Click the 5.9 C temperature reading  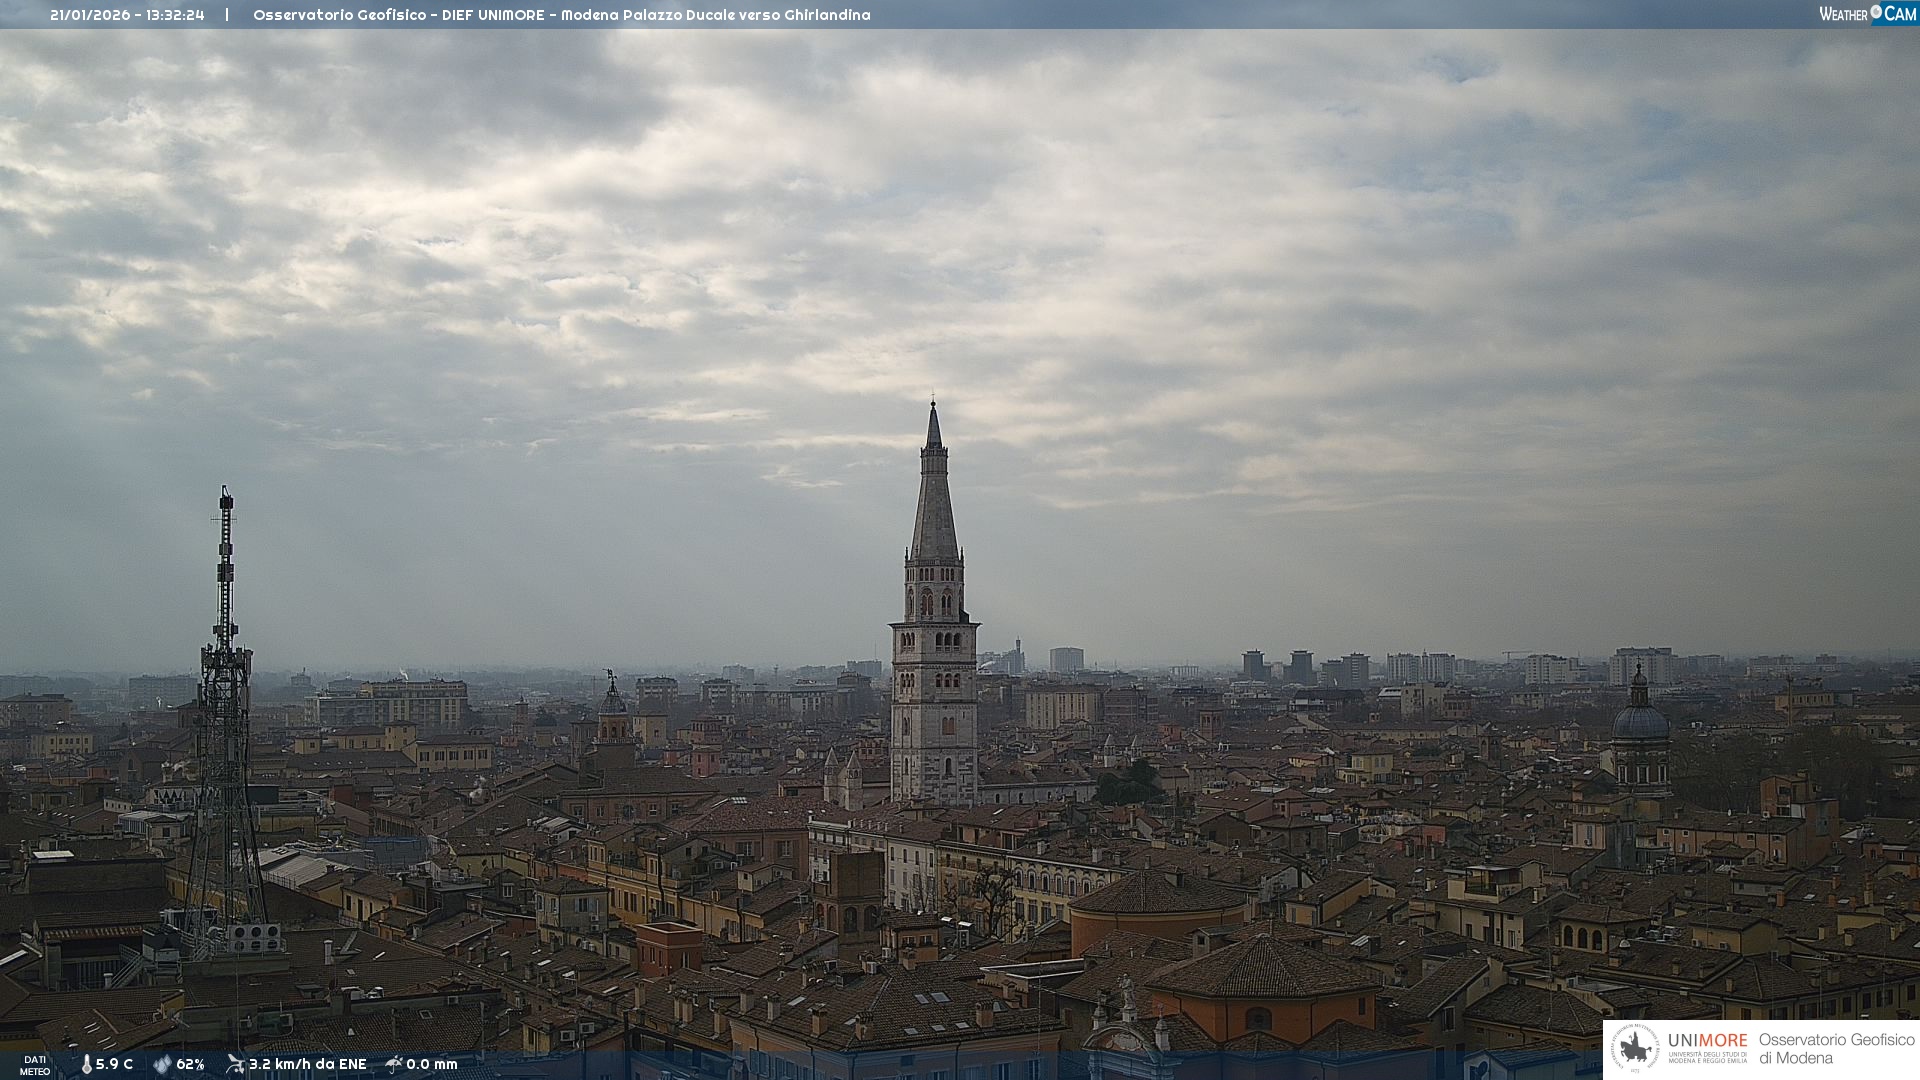coord(114,1064)
